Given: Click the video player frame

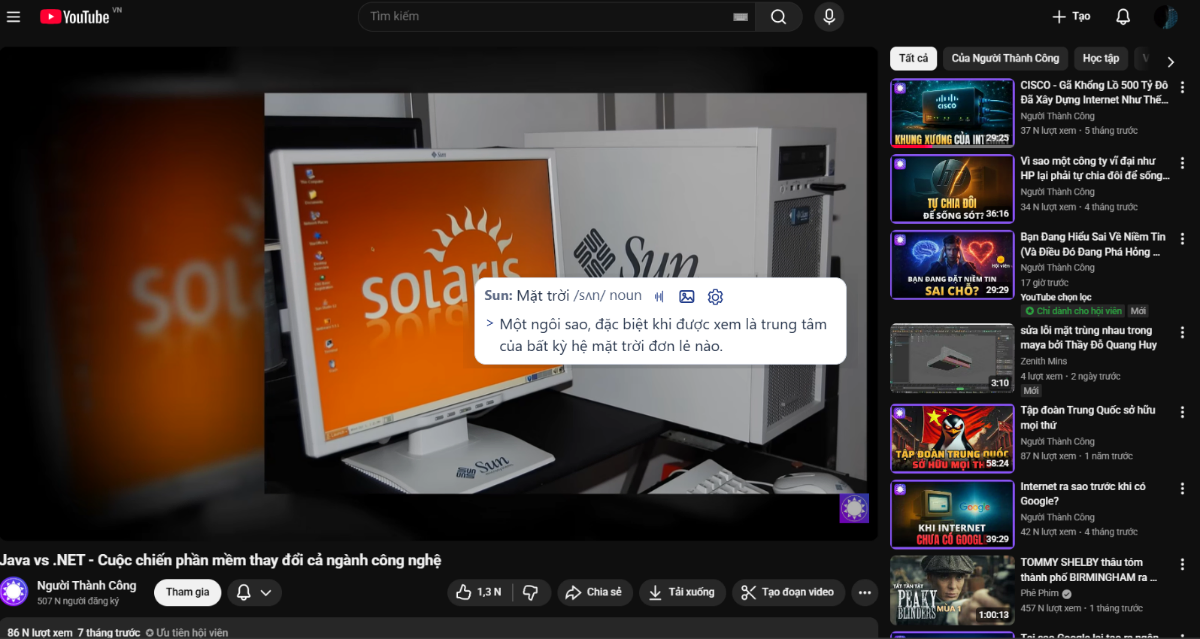Looking at the screenshot, I should [x=439, y=293].
